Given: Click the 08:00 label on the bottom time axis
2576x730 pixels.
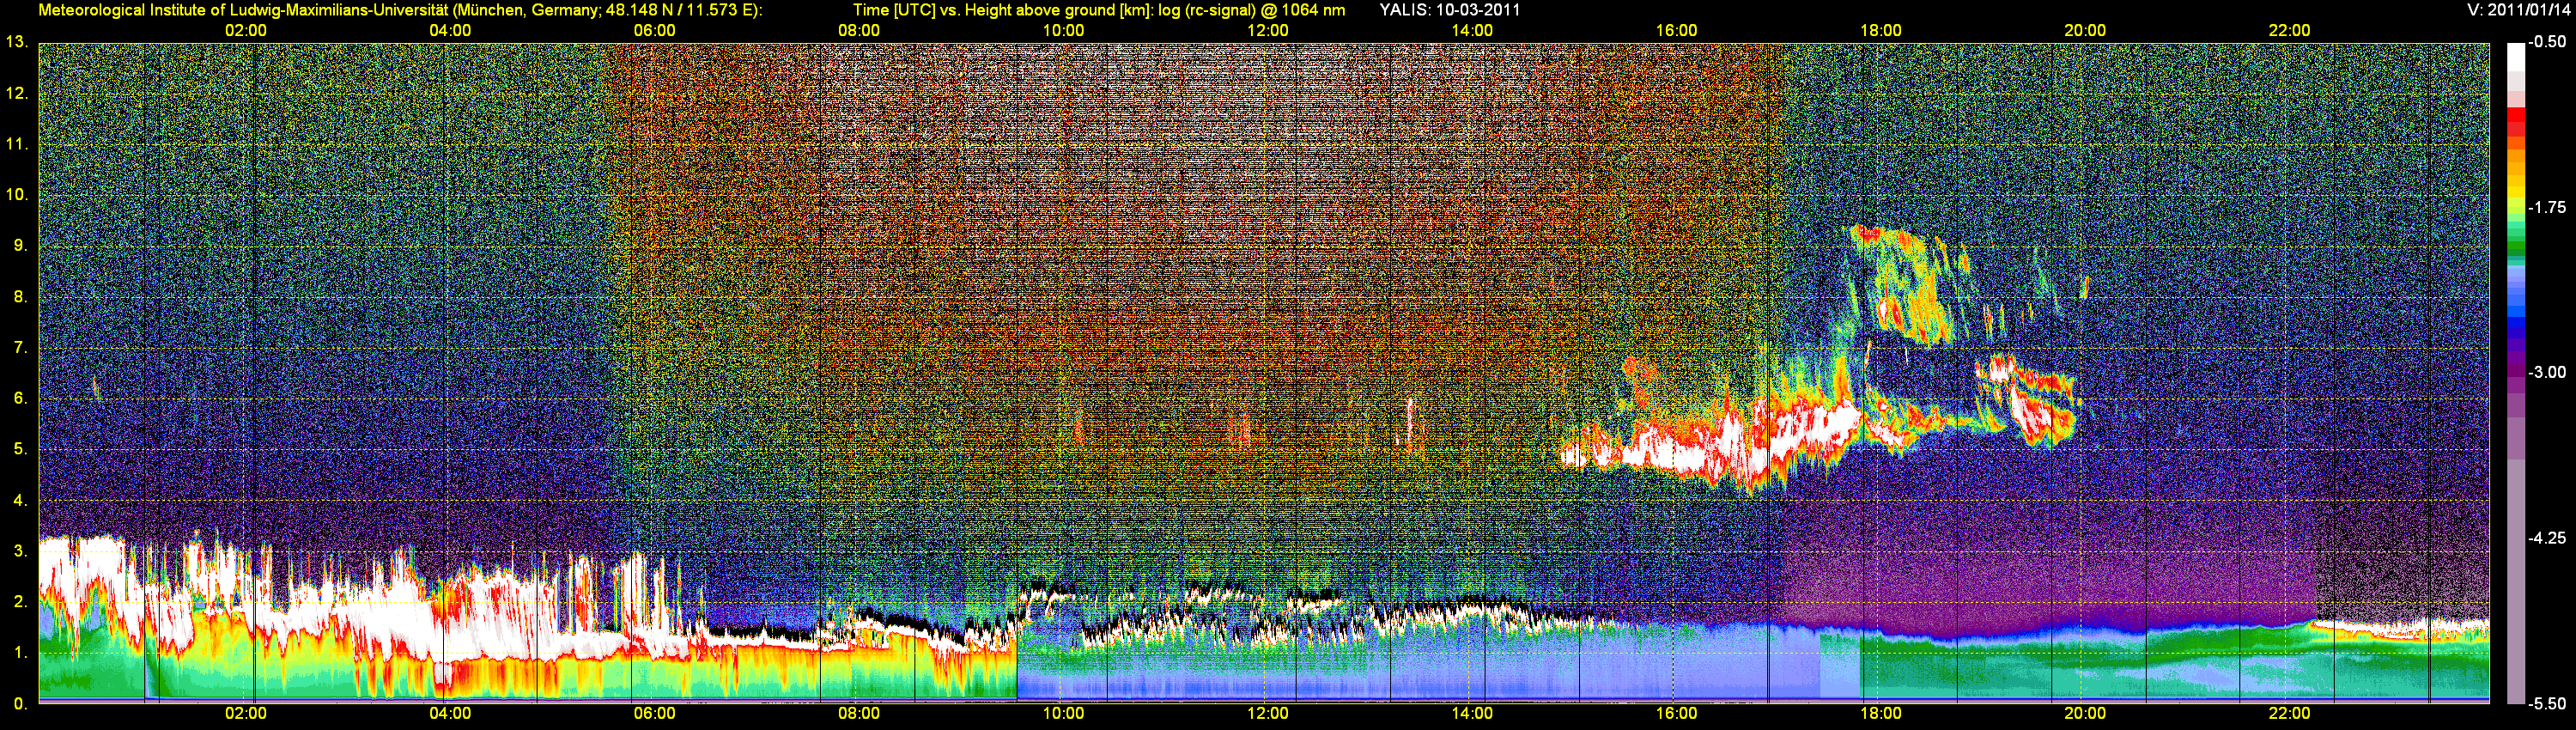Looking at the screenshot, I should pos(859,714).
